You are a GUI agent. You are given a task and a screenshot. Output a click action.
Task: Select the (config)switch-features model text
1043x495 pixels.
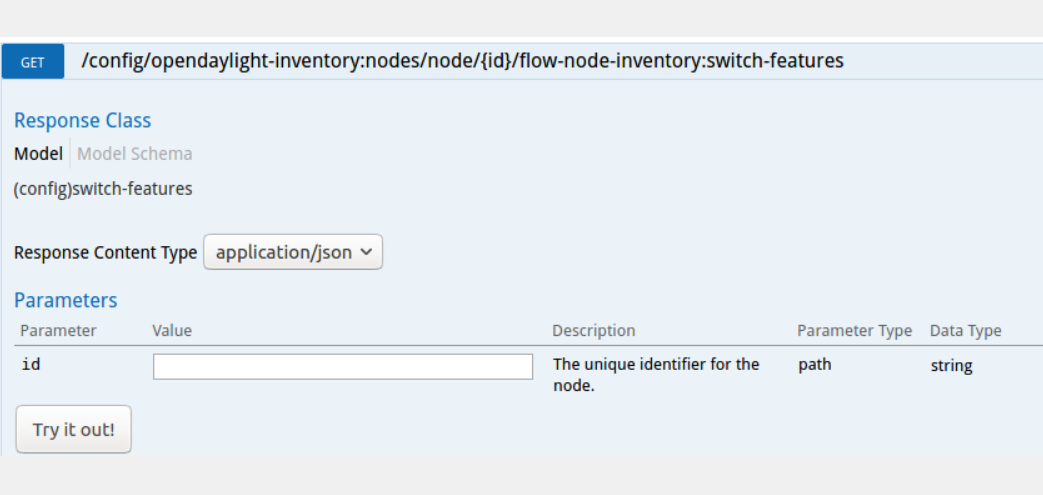(x=103, y=188)
